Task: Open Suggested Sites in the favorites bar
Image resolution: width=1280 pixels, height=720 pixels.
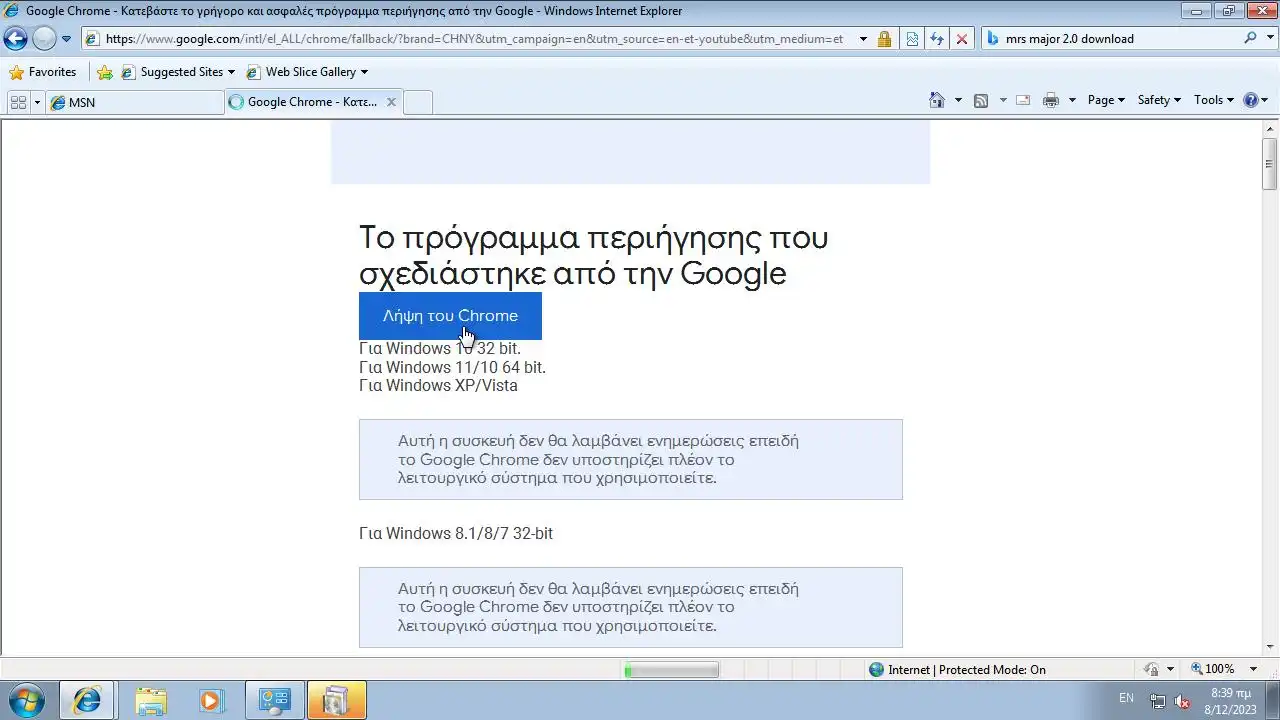Action: point(178,72)
